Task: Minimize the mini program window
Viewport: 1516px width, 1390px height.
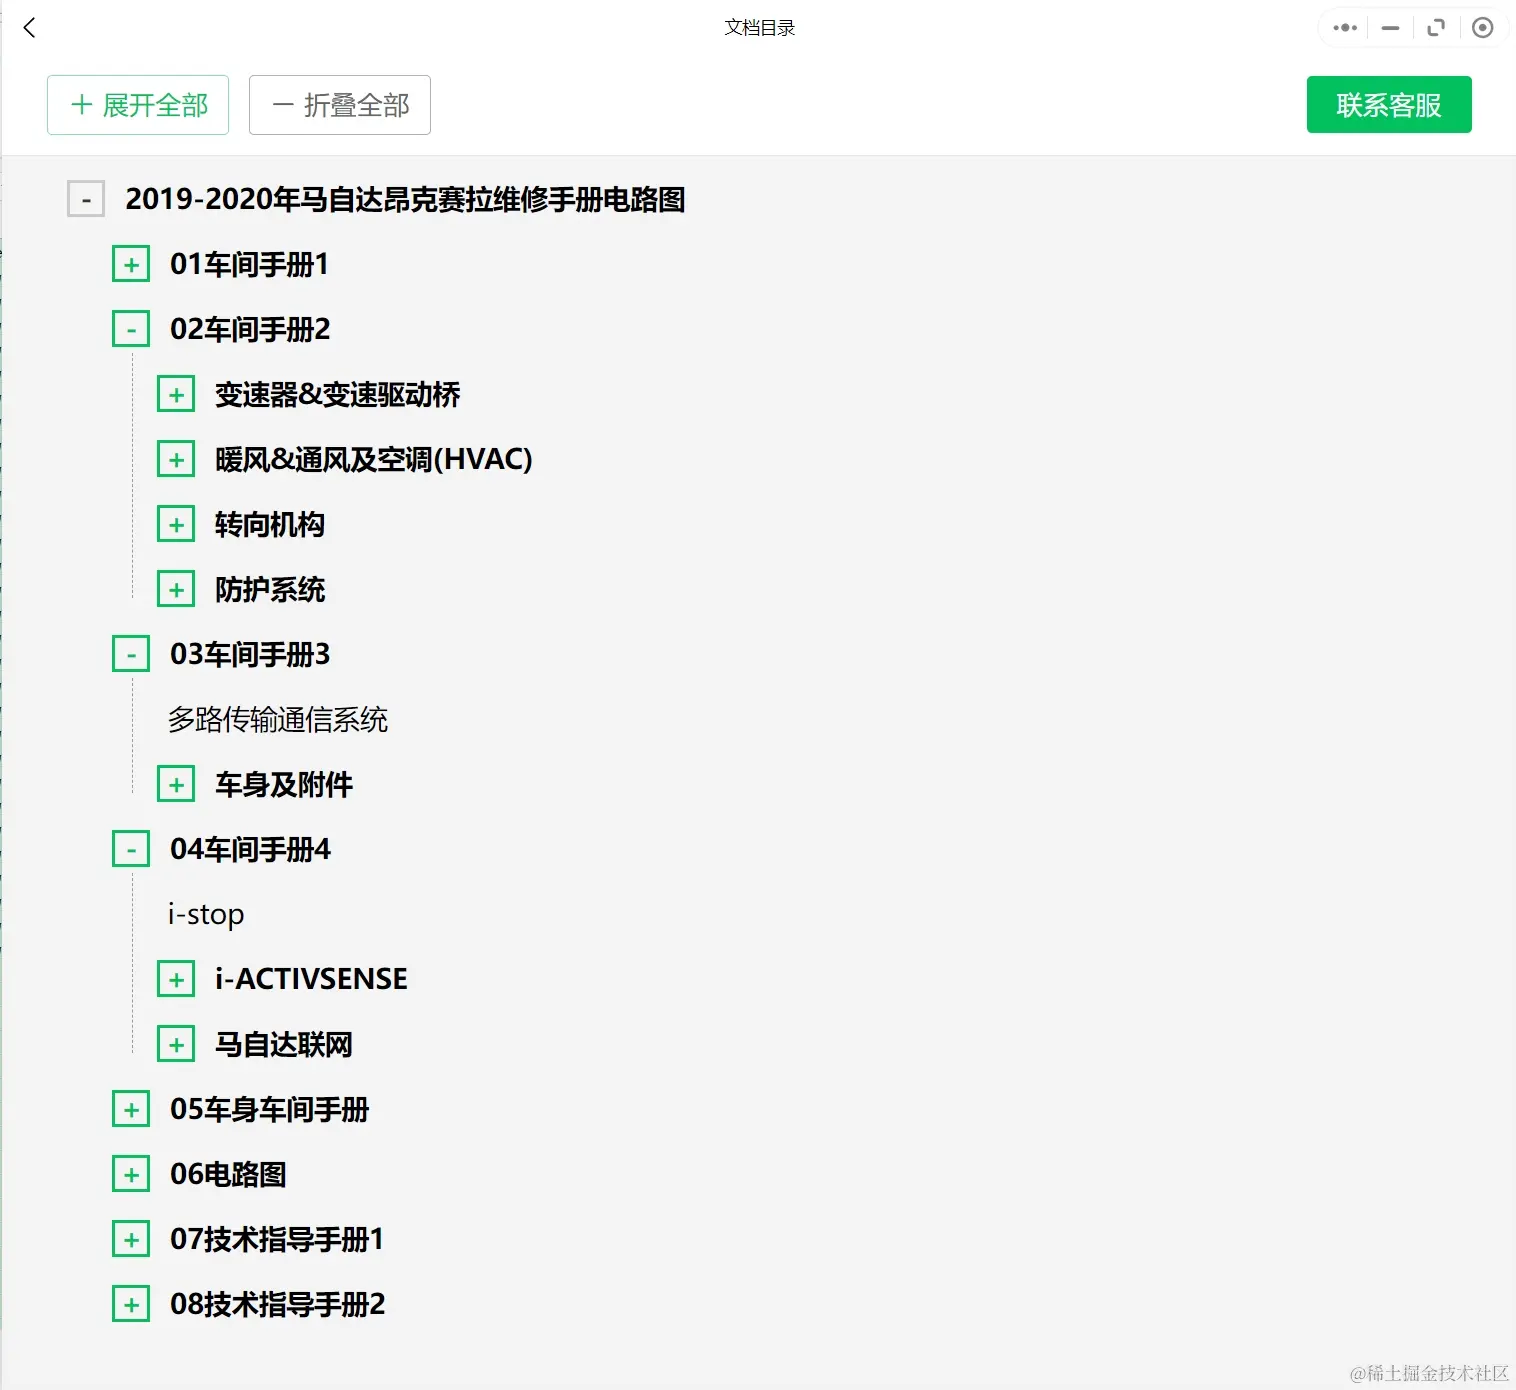Action: pyautogui.click(x=1389, y=27)
